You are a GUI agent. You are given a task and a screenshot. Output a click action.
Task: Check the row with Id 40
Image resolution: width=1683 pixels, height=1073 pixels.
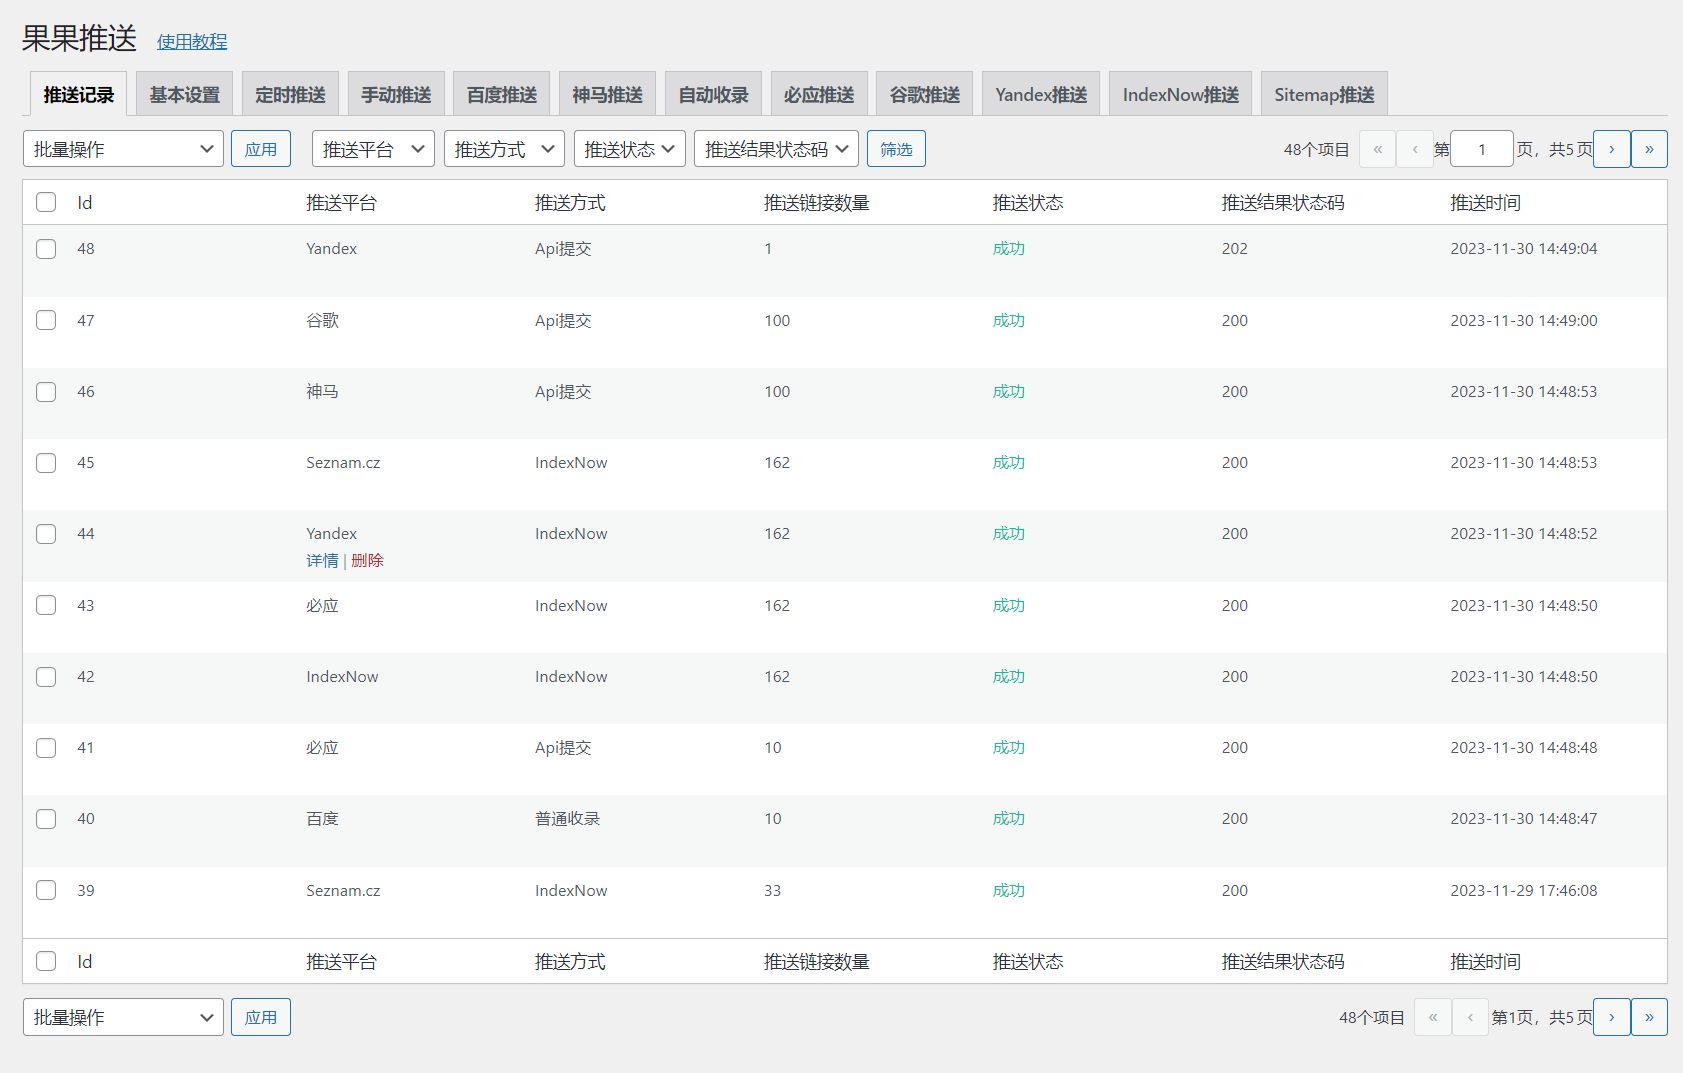tap(46, 819)
